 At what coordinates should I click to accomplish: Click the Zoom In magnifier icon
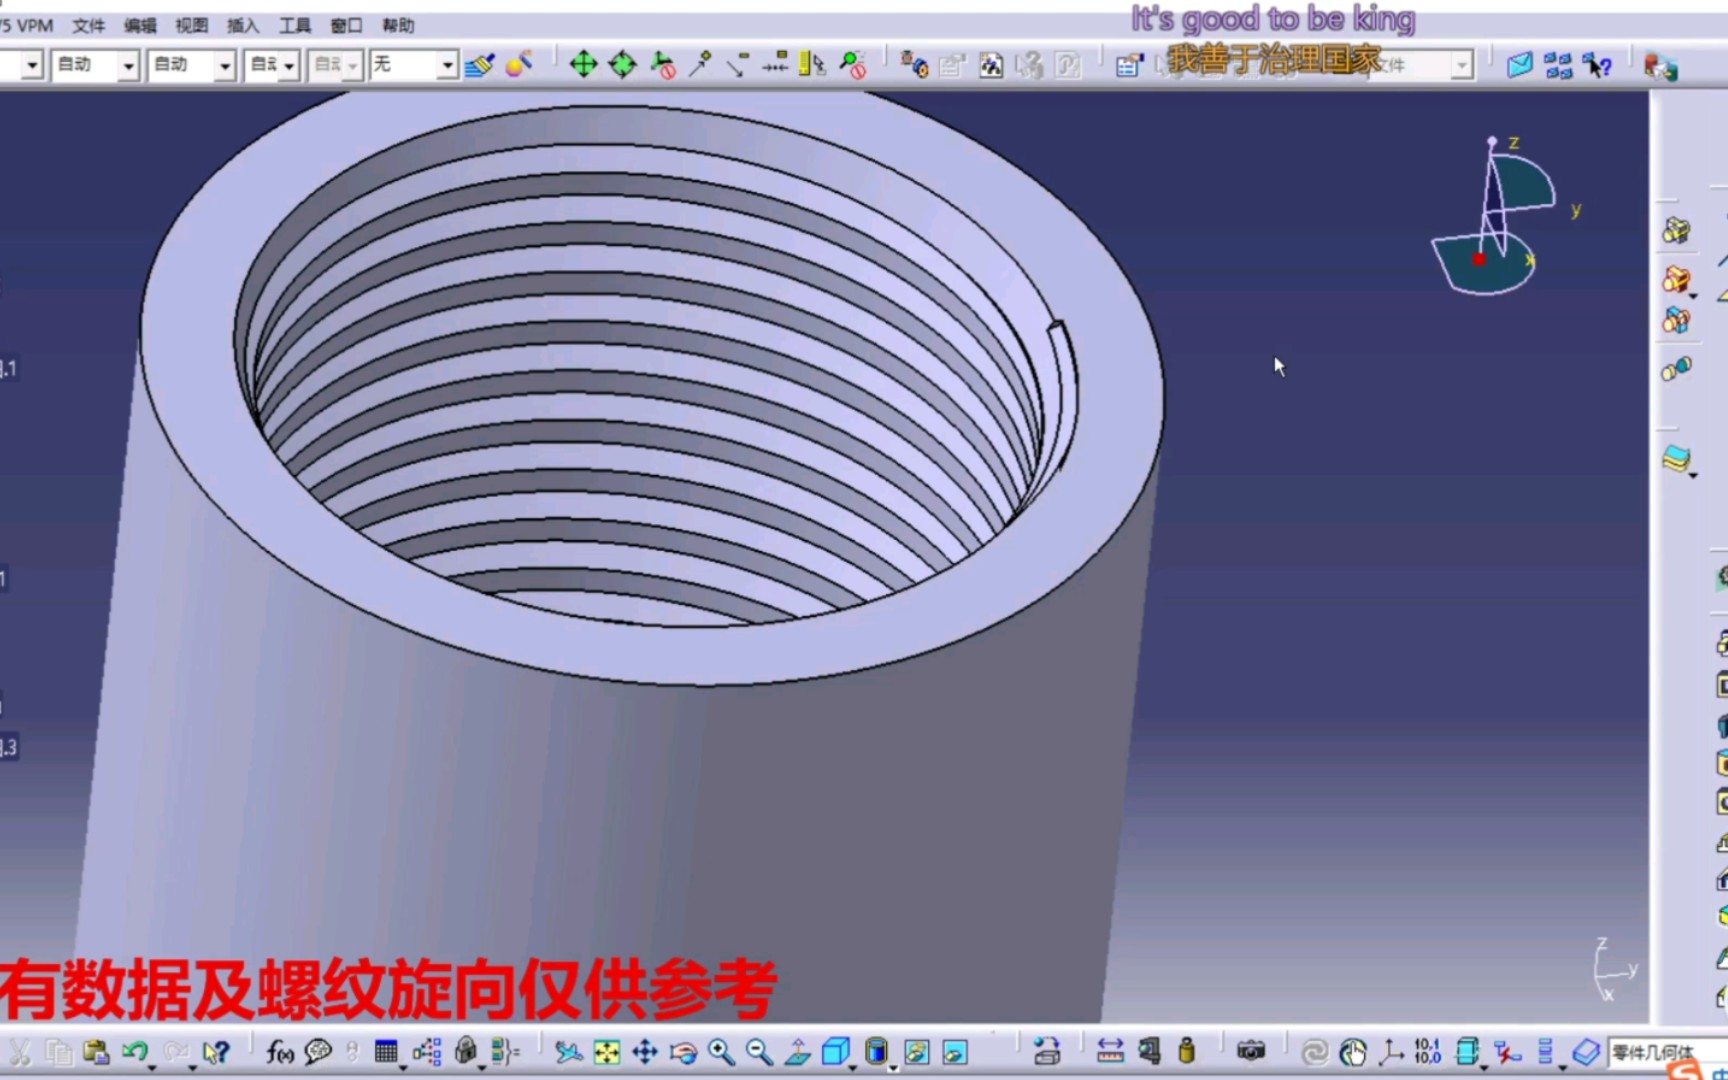(721, 1051)
